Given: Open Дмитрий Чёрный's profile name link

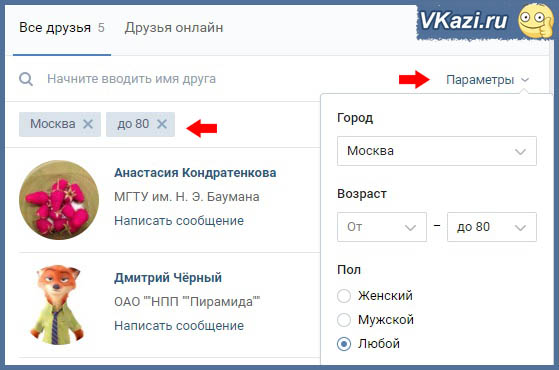Looking at the screenshot, I should tap(168, 278).
